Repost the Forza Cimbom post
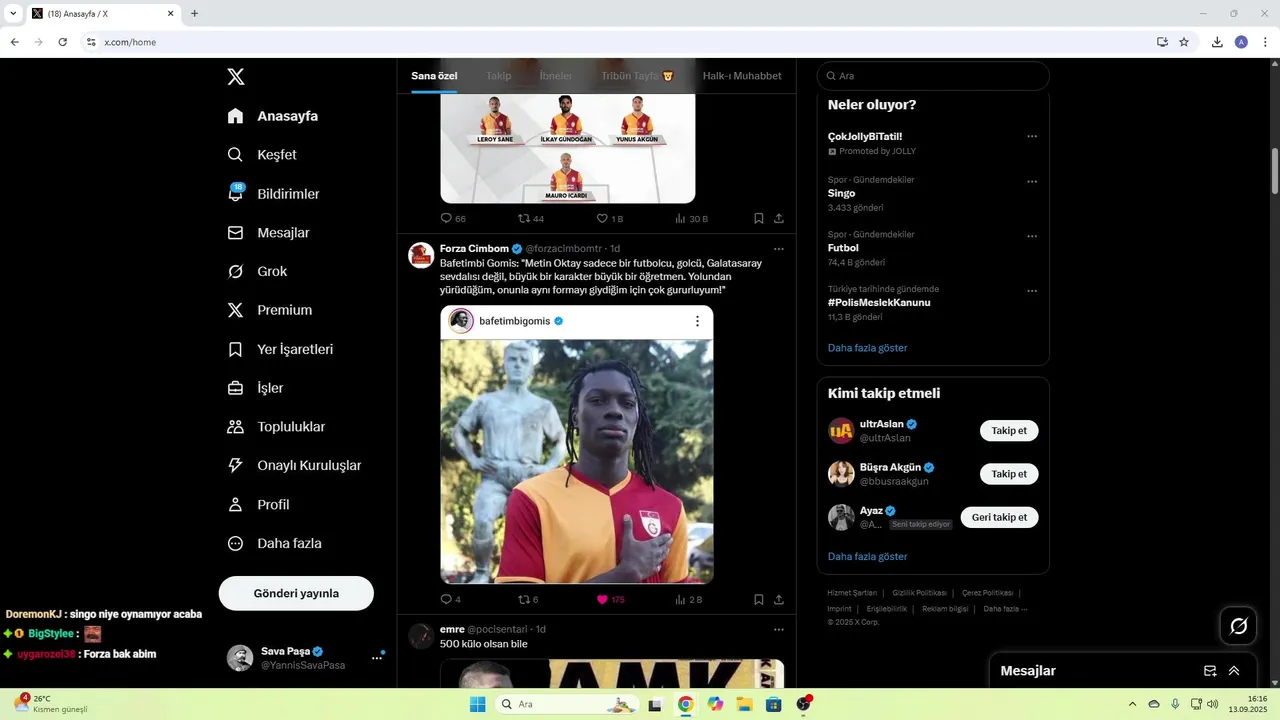The image size is (1280, 720). click(x=528, y=600)
